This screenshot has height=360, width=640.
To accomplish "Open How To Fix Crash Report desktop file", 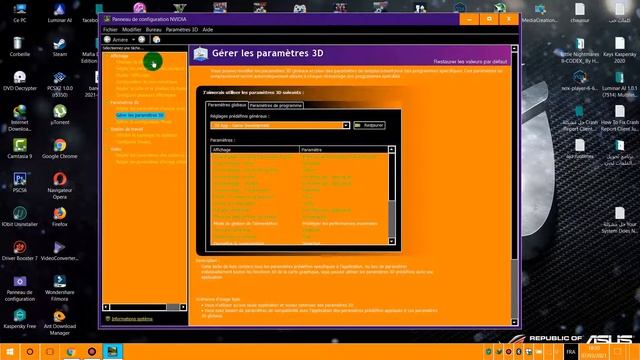I will (x=620, y=118).
